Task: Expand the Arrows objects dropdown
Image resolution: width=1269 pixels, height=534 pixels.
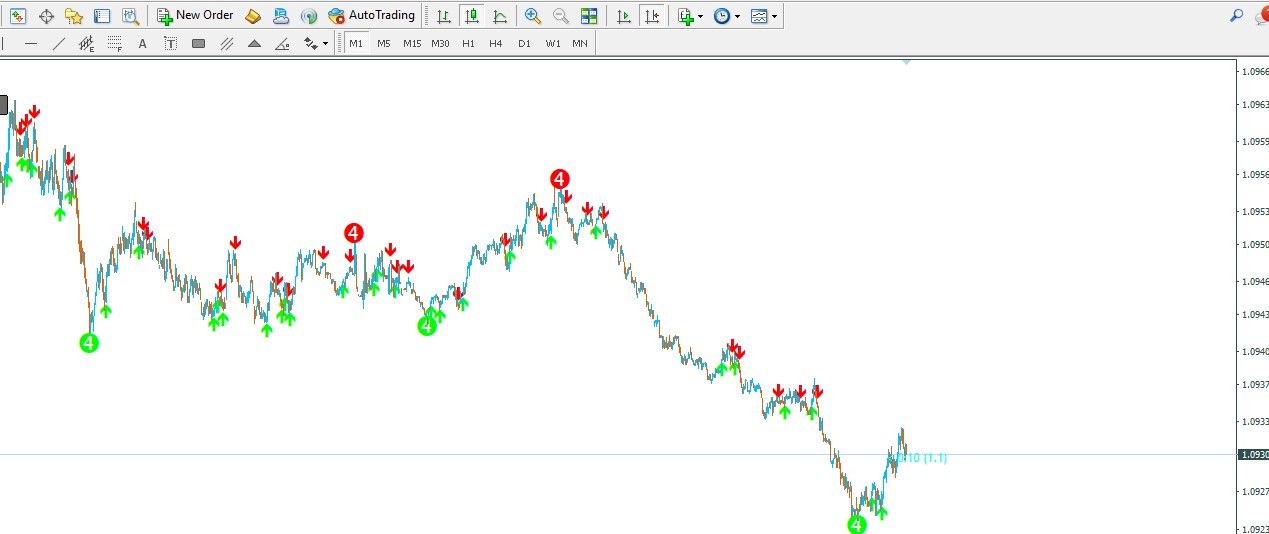Action: point(325,44)
